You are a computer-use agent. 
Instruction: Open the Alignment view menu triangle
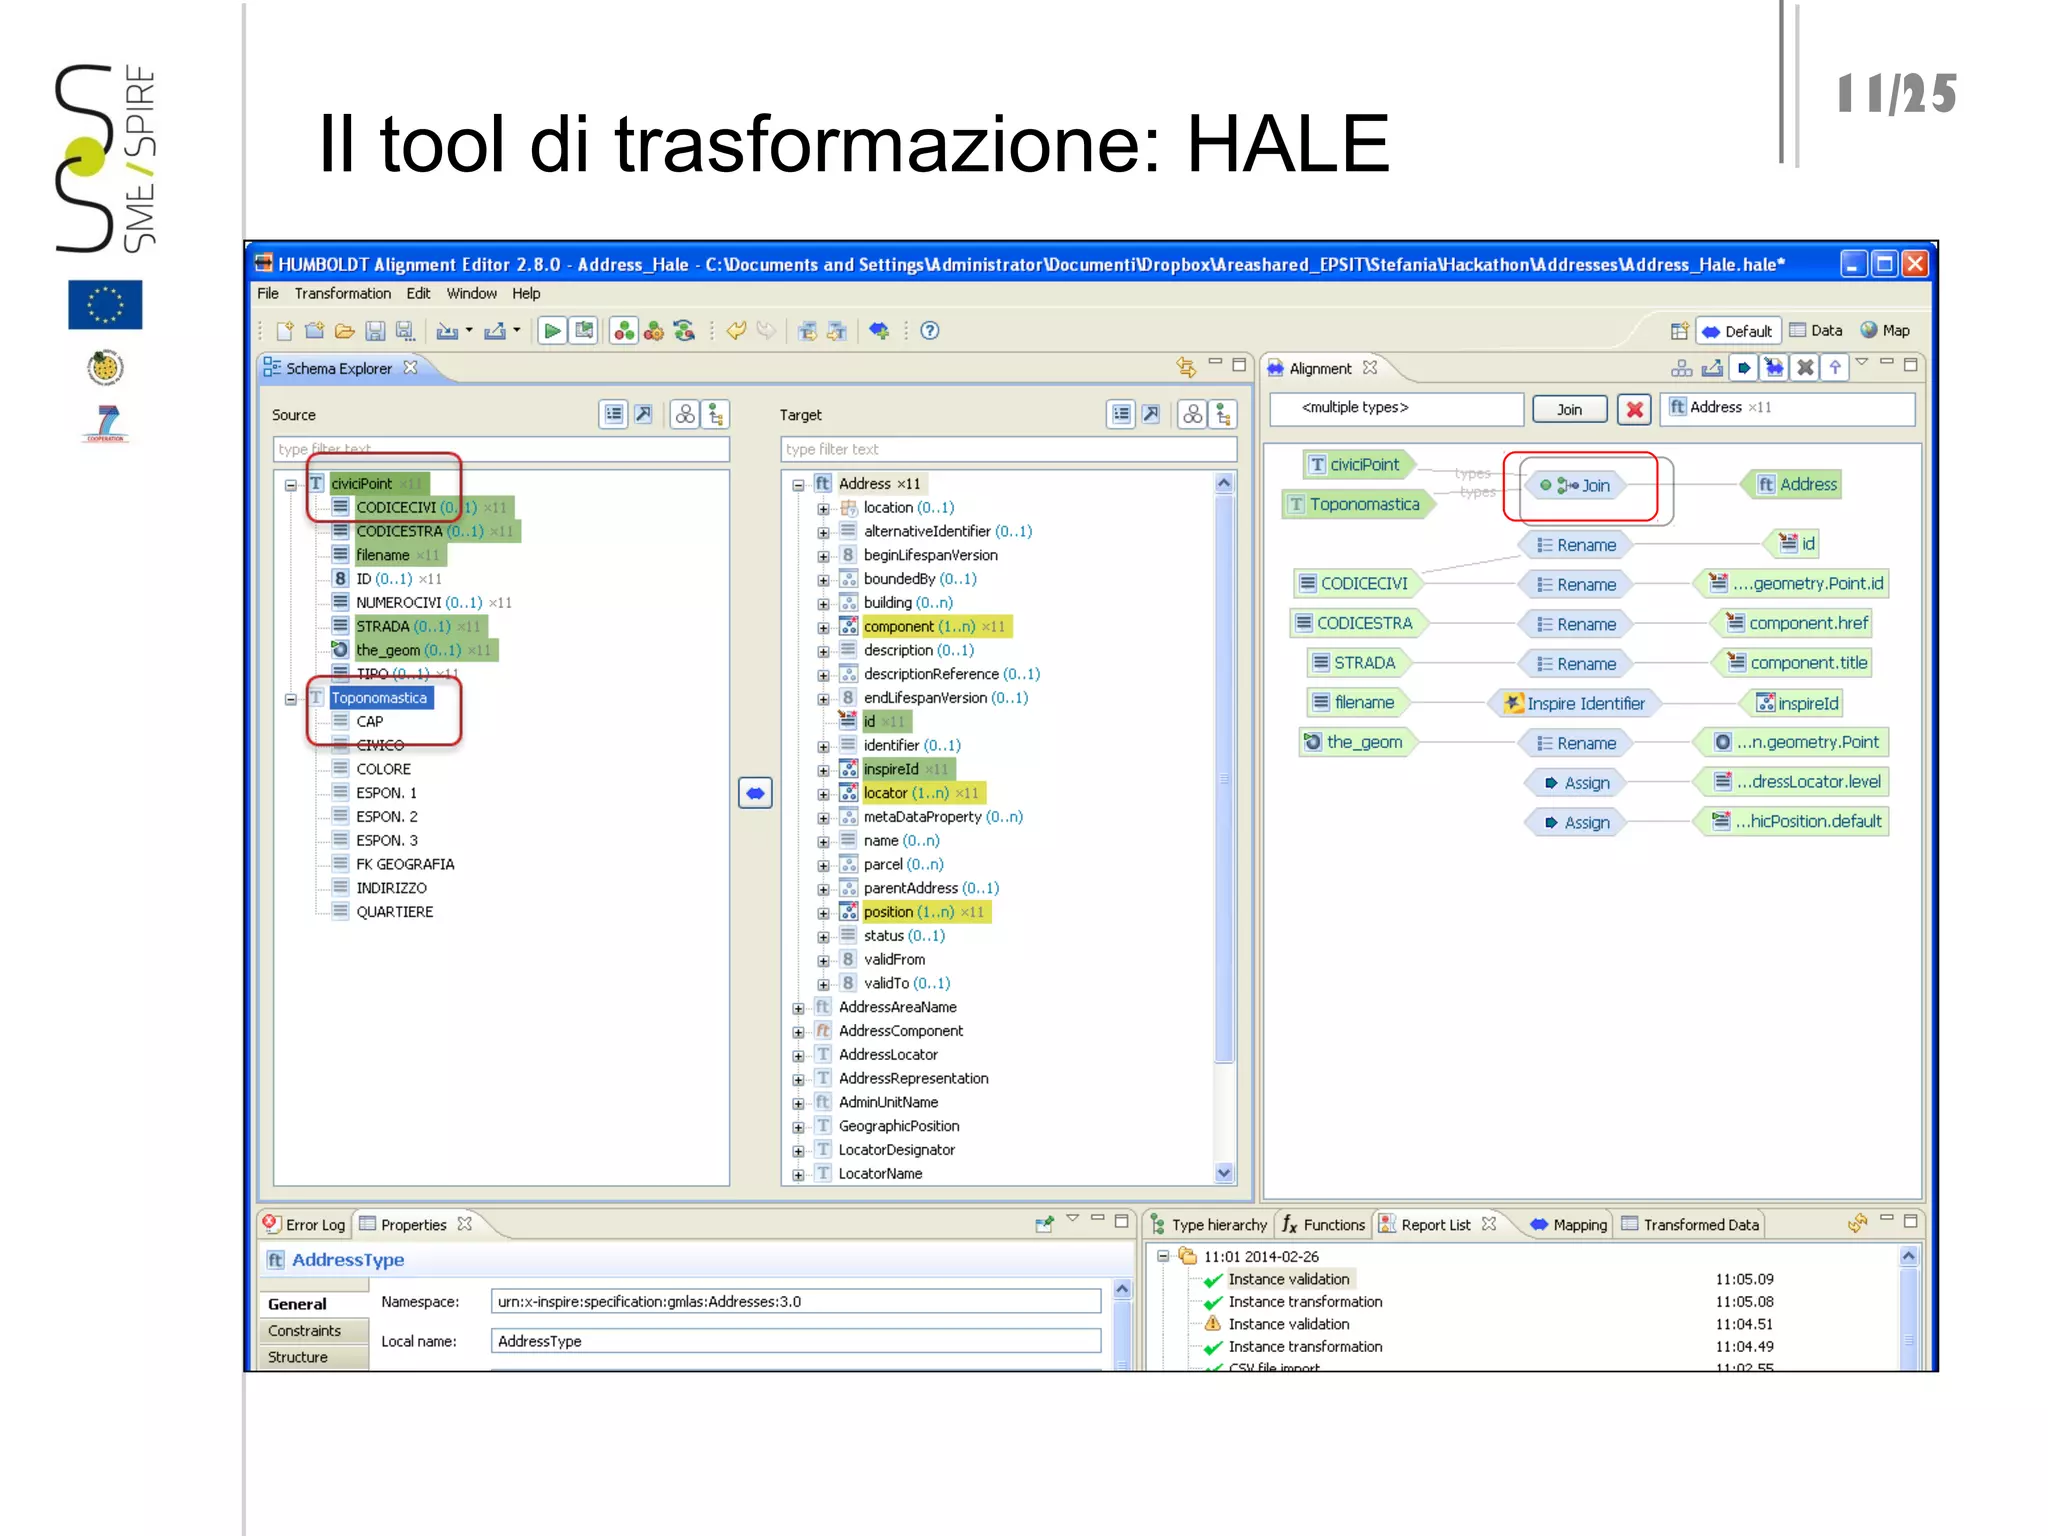(1862, 362)
